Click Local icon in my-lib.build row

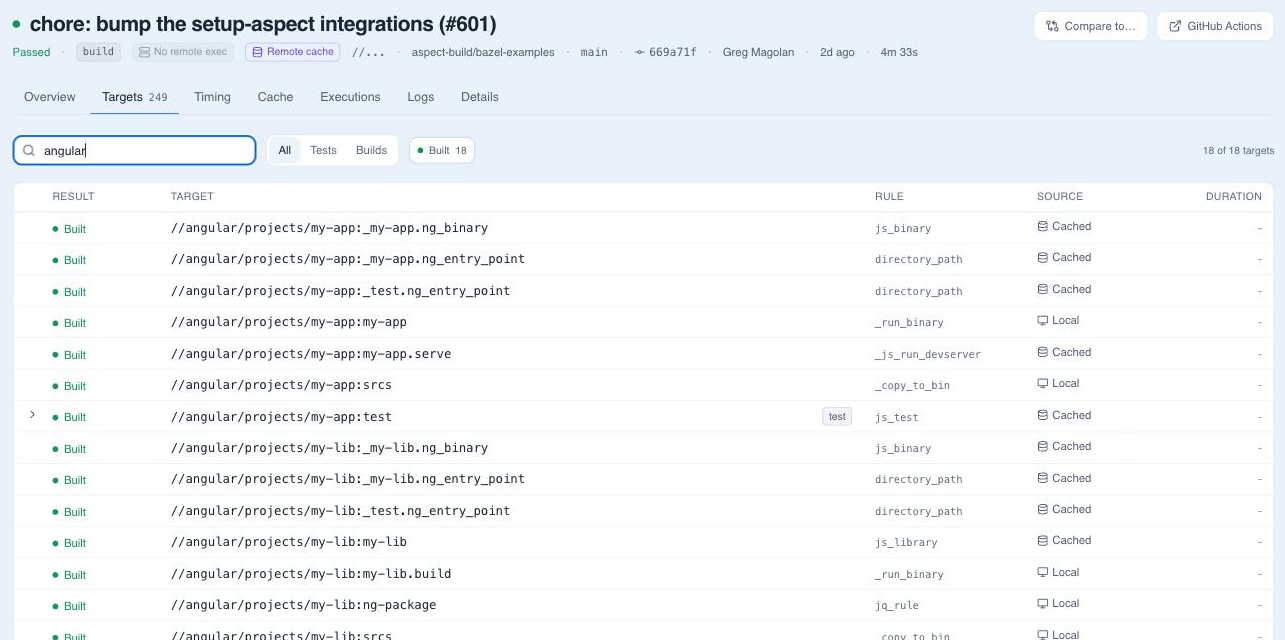click(x=1043, y=572)
